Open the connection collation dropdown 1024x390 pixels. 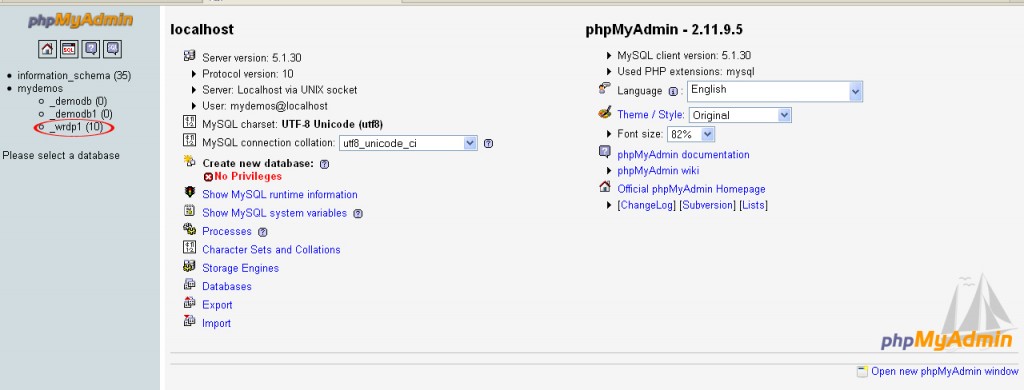pyautogui.click(x=408, y=143)
